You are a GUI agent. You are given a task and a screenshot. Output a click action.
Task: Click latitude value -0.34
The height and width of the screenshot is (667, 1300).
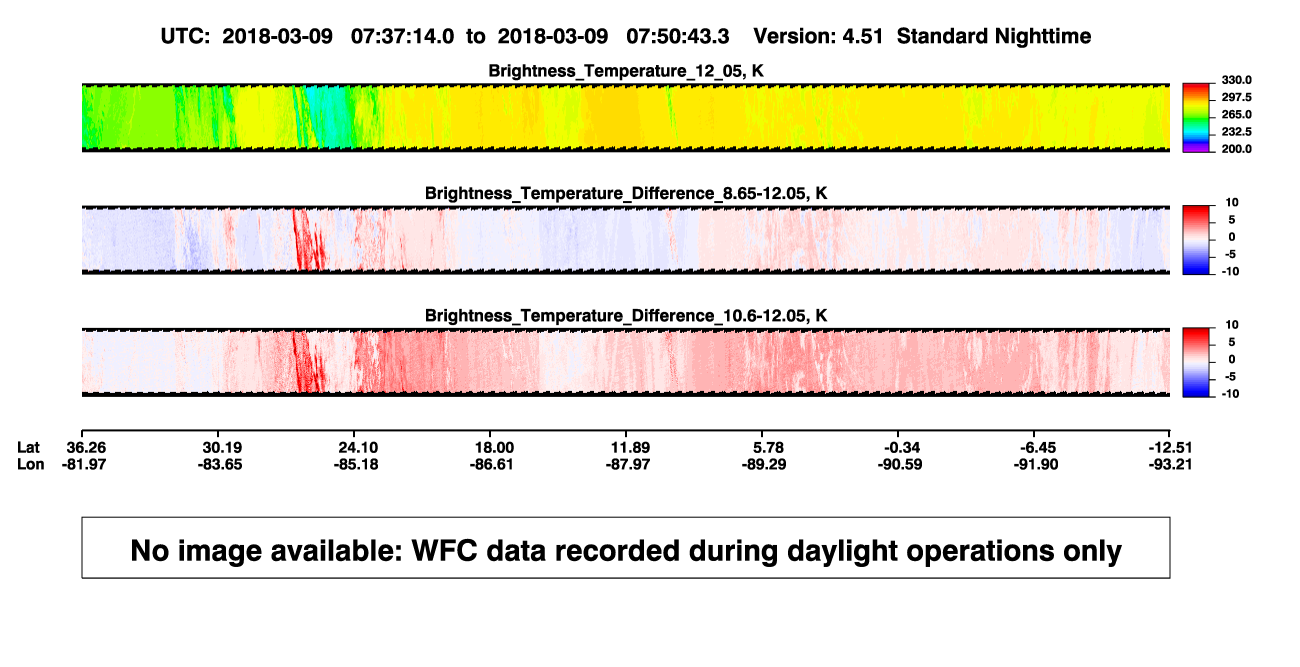click(x=899, y=447)
